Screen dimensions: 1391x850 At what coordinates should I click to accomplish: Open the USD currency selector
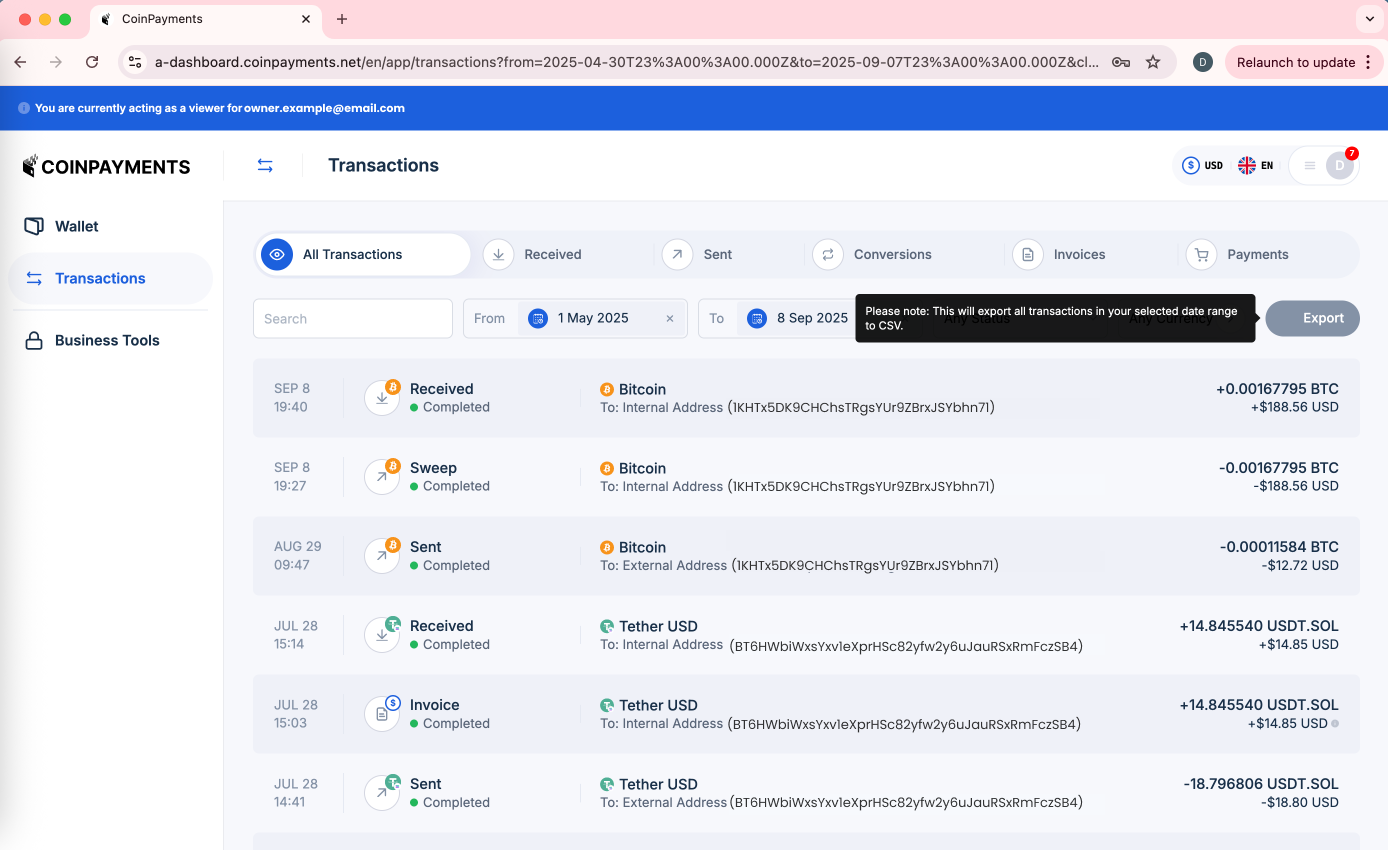[1202, 166]
